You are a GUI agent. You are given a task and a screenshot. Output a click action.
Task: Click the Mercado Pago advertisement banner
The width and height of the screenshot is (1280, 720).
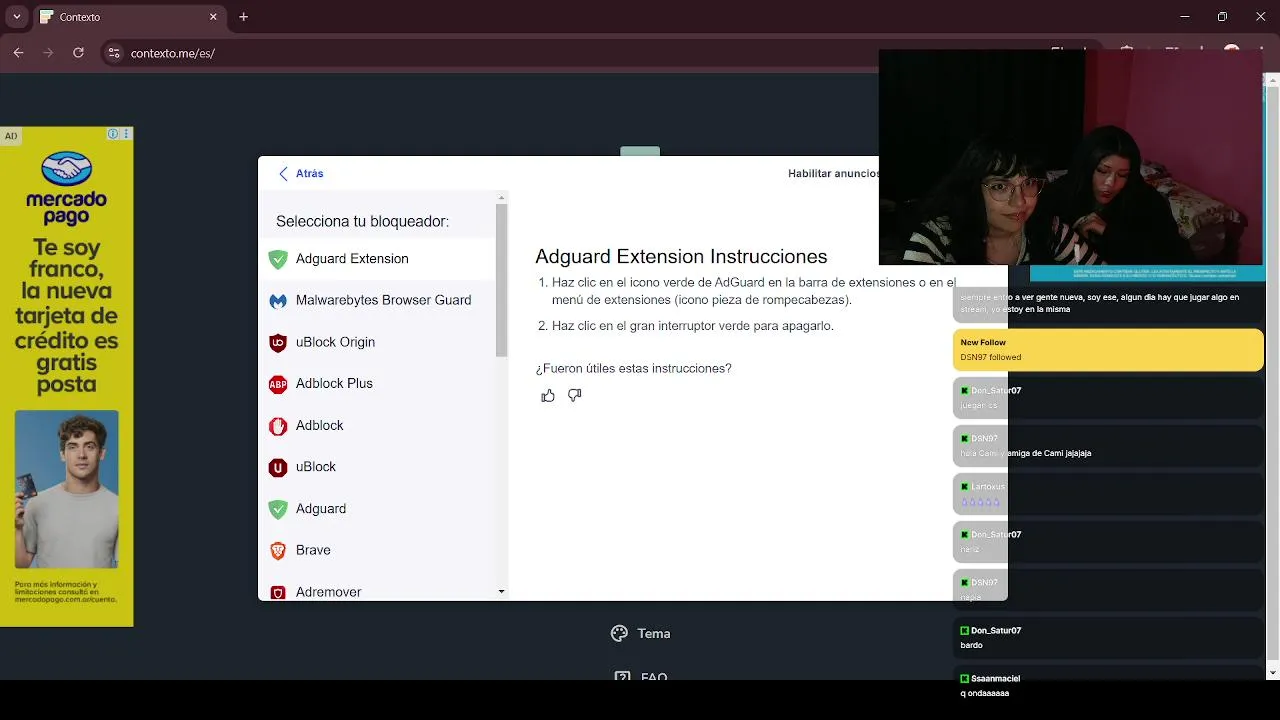[66, 377]
